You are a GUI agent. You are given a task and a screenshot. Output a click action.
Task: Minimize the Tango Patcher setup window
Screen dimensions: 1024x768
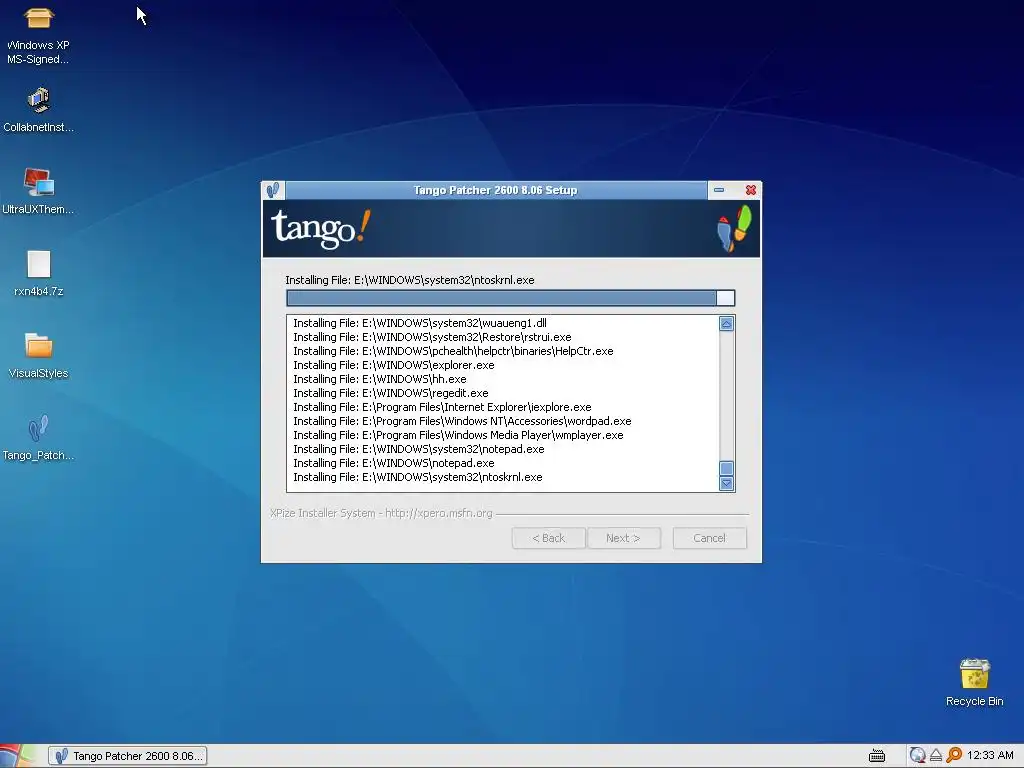tap(719, 190)
